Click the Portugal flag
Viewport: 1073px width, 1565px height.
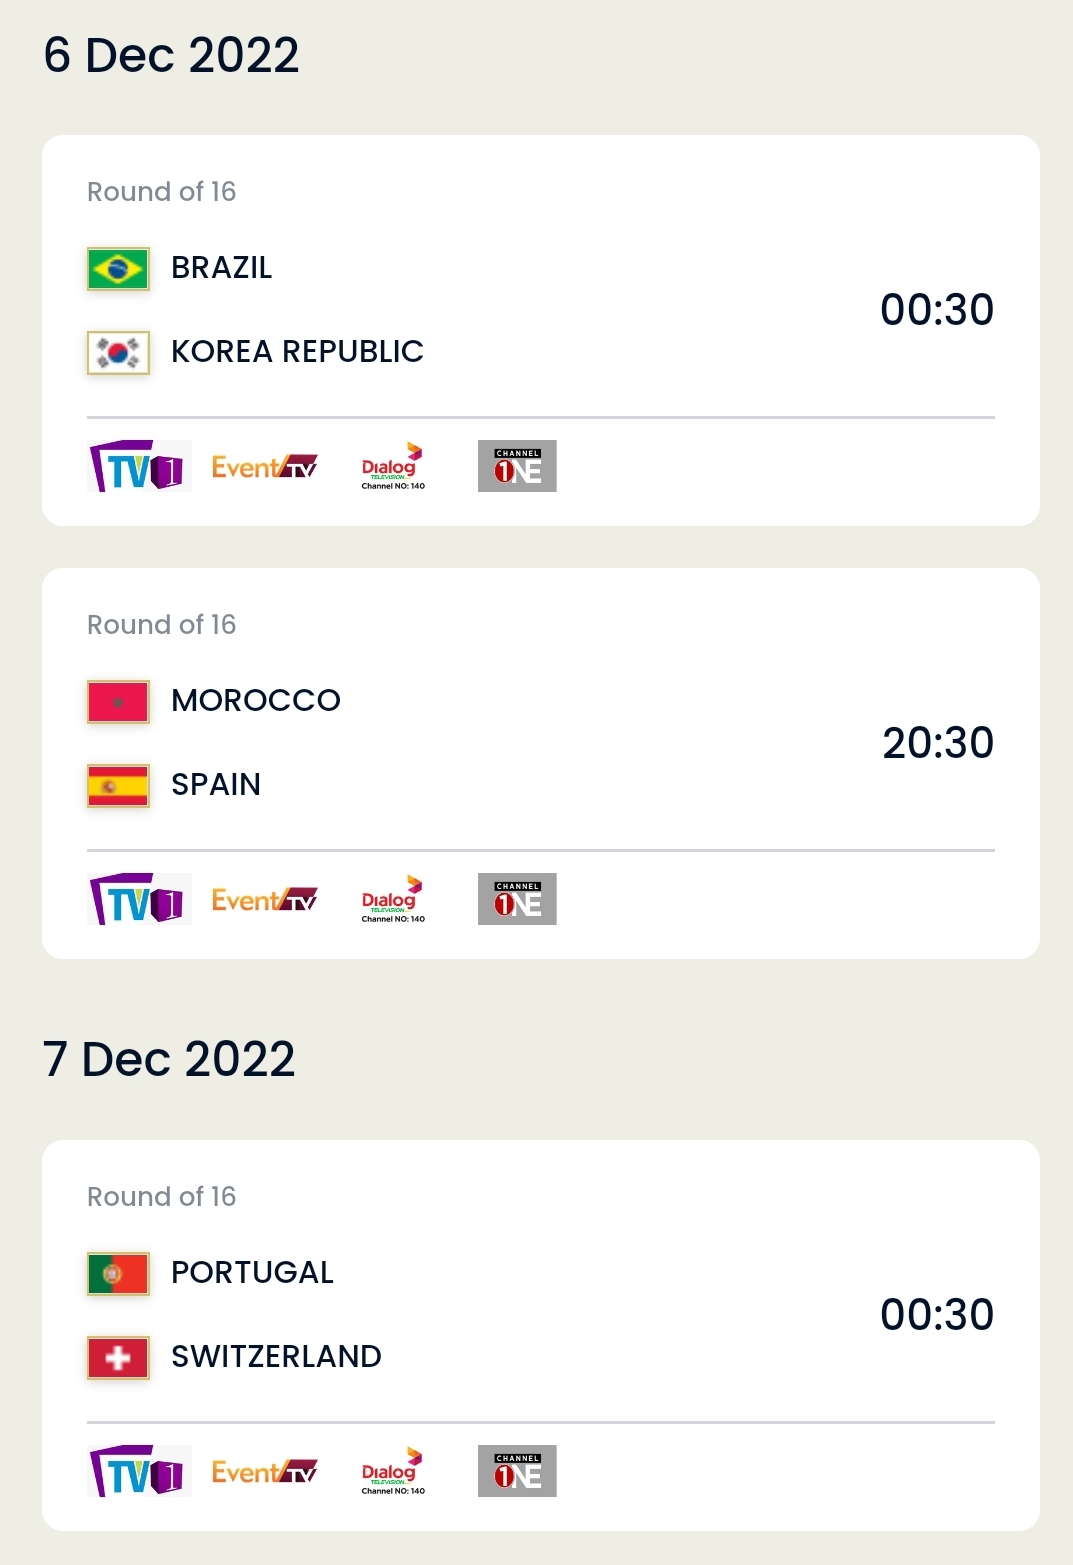pyautogui.click(x=118, y=1274)
